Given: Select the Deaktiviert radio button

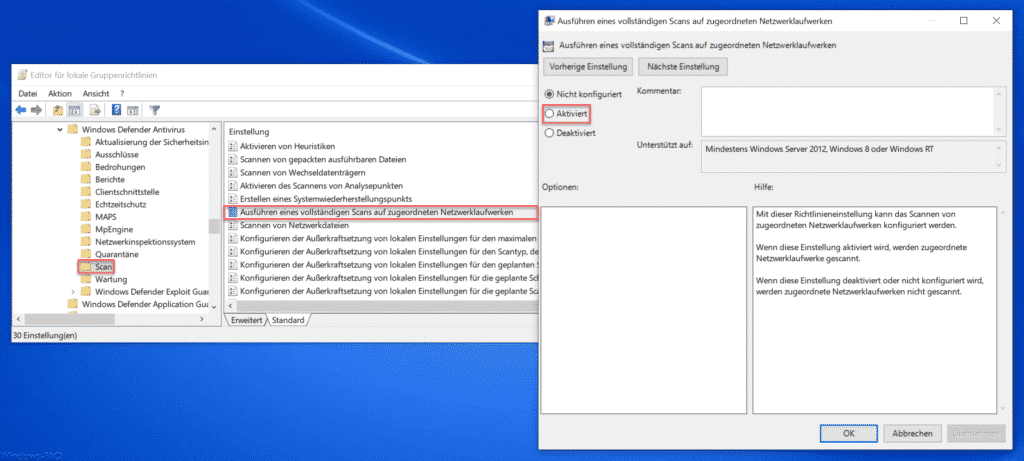Looking at the screenshot, I should tap(549, 133).
